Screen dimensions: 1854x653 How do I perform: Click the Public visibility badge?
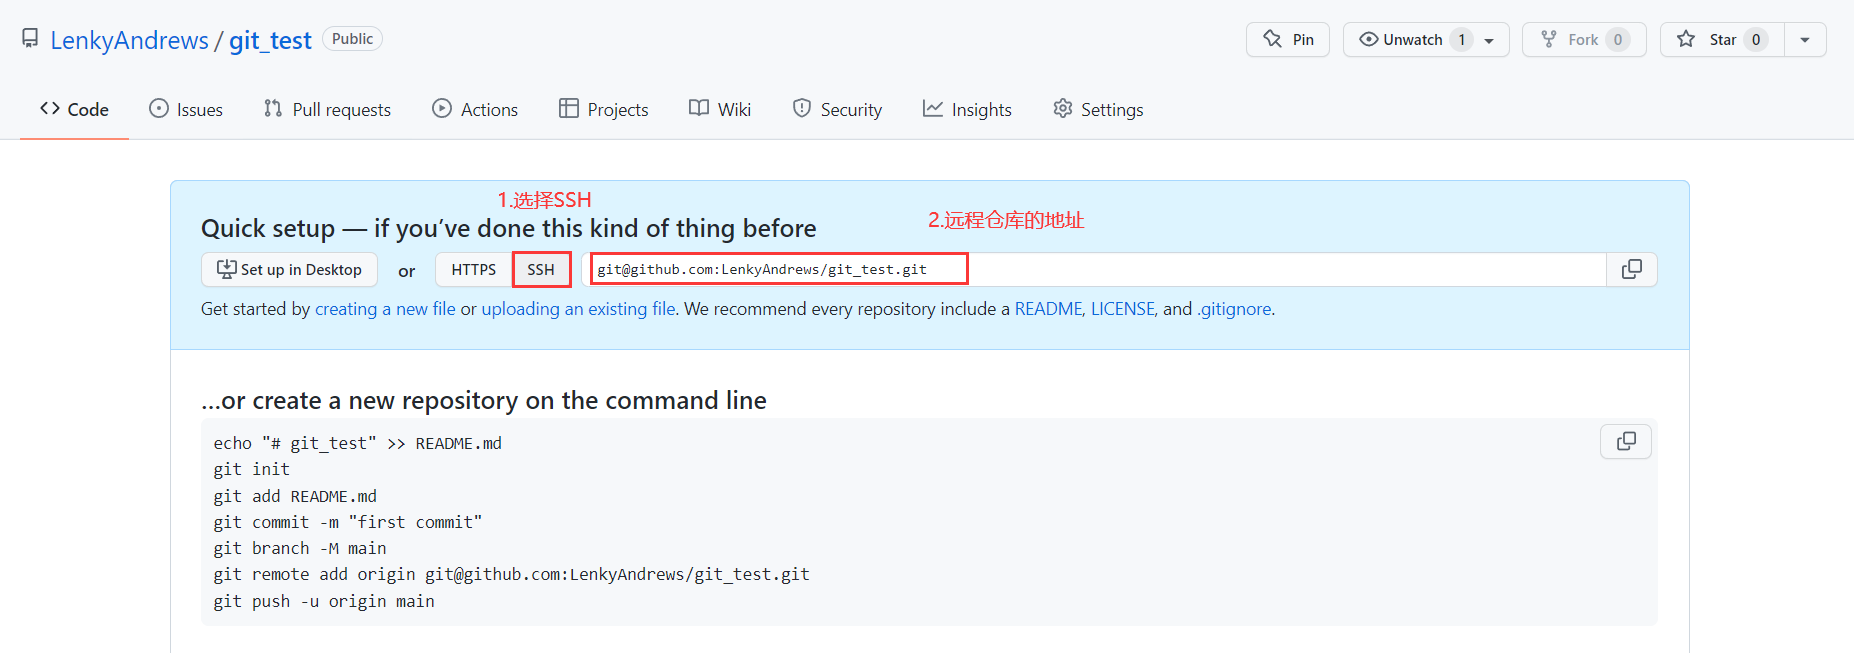click(352, 39)
